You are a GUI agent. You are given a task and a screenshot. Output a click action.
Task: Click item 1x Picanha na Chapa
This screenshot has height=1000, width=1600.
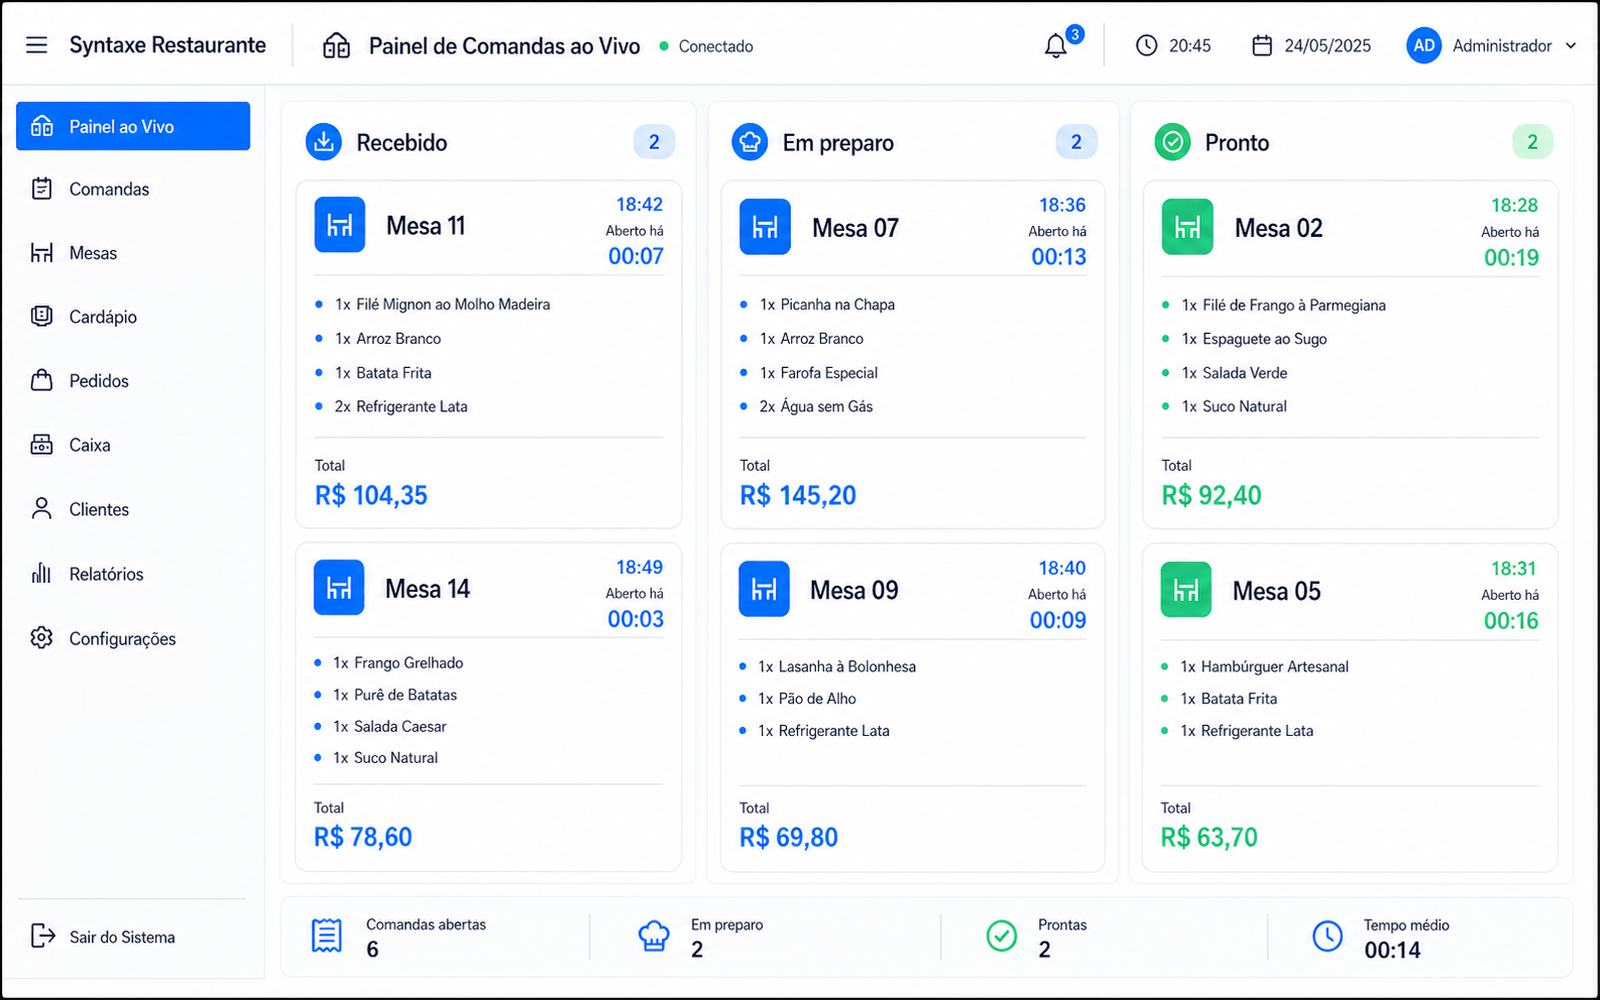tap(827, 304)
